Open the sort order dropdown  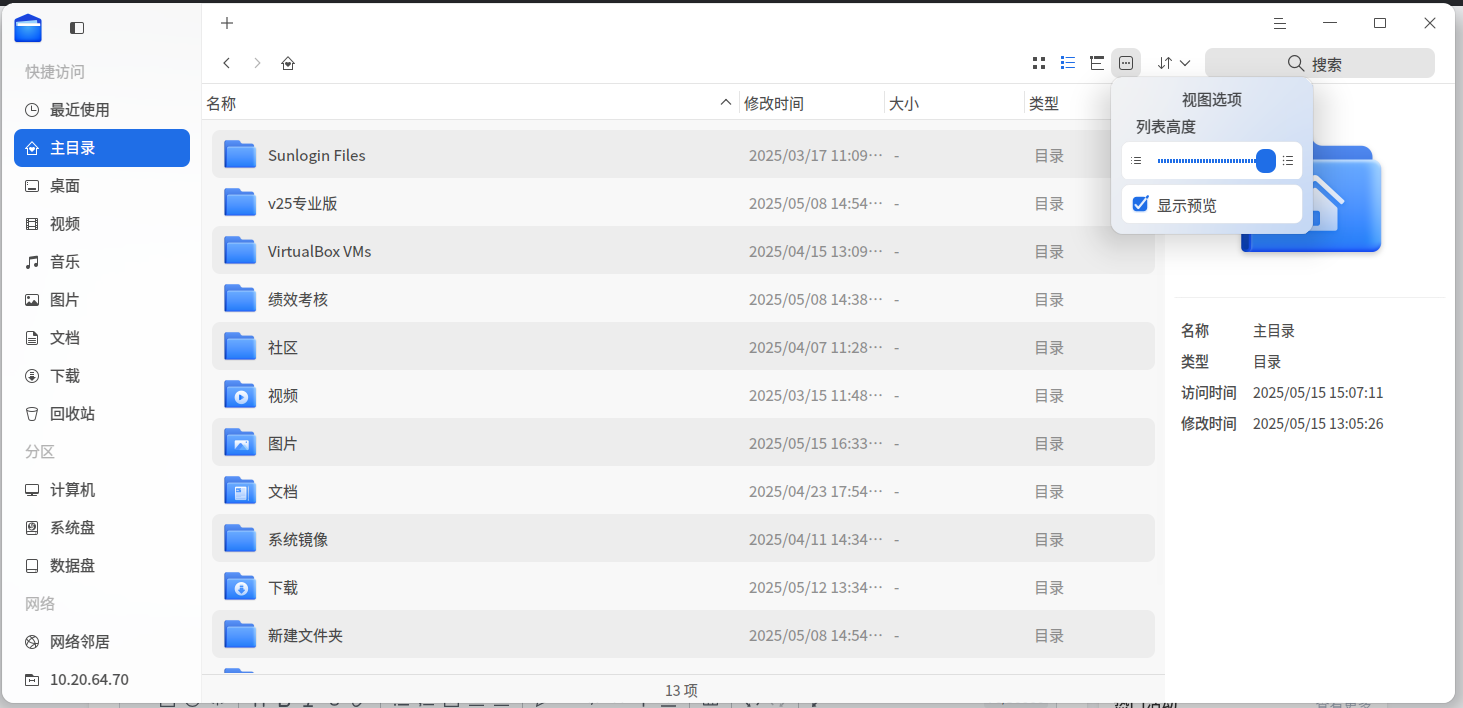[x=1174, y=63]
